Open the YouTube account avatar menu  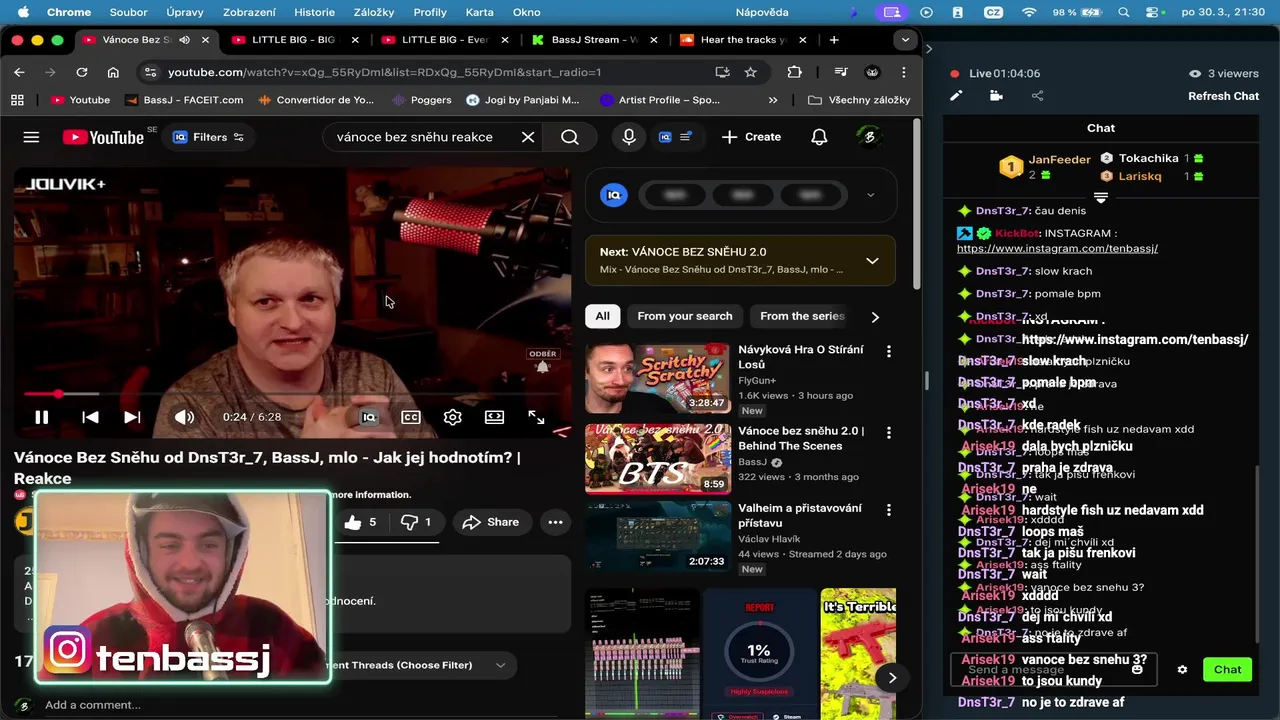[x=869, y=137]
